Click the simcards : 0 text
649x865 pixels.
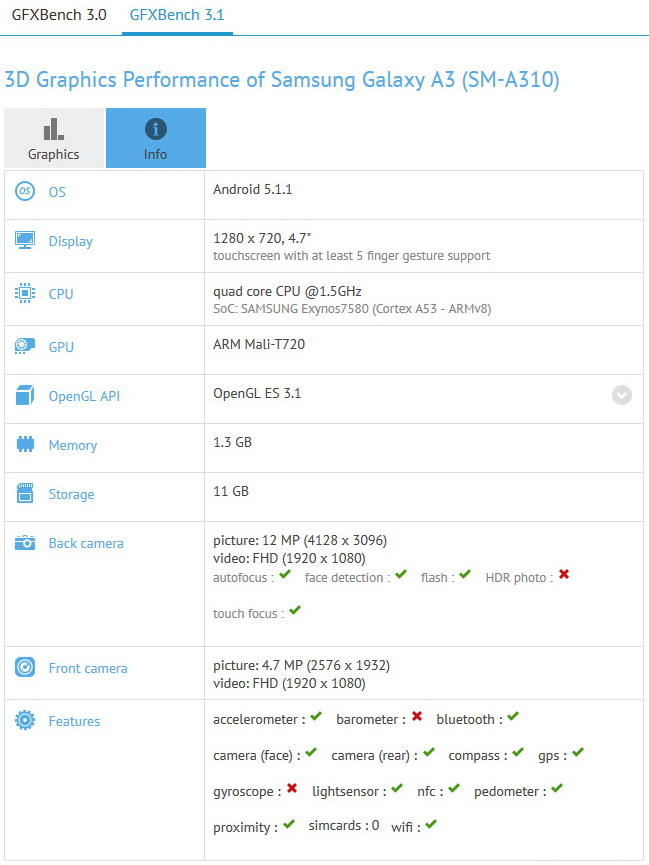coord(344,826)
